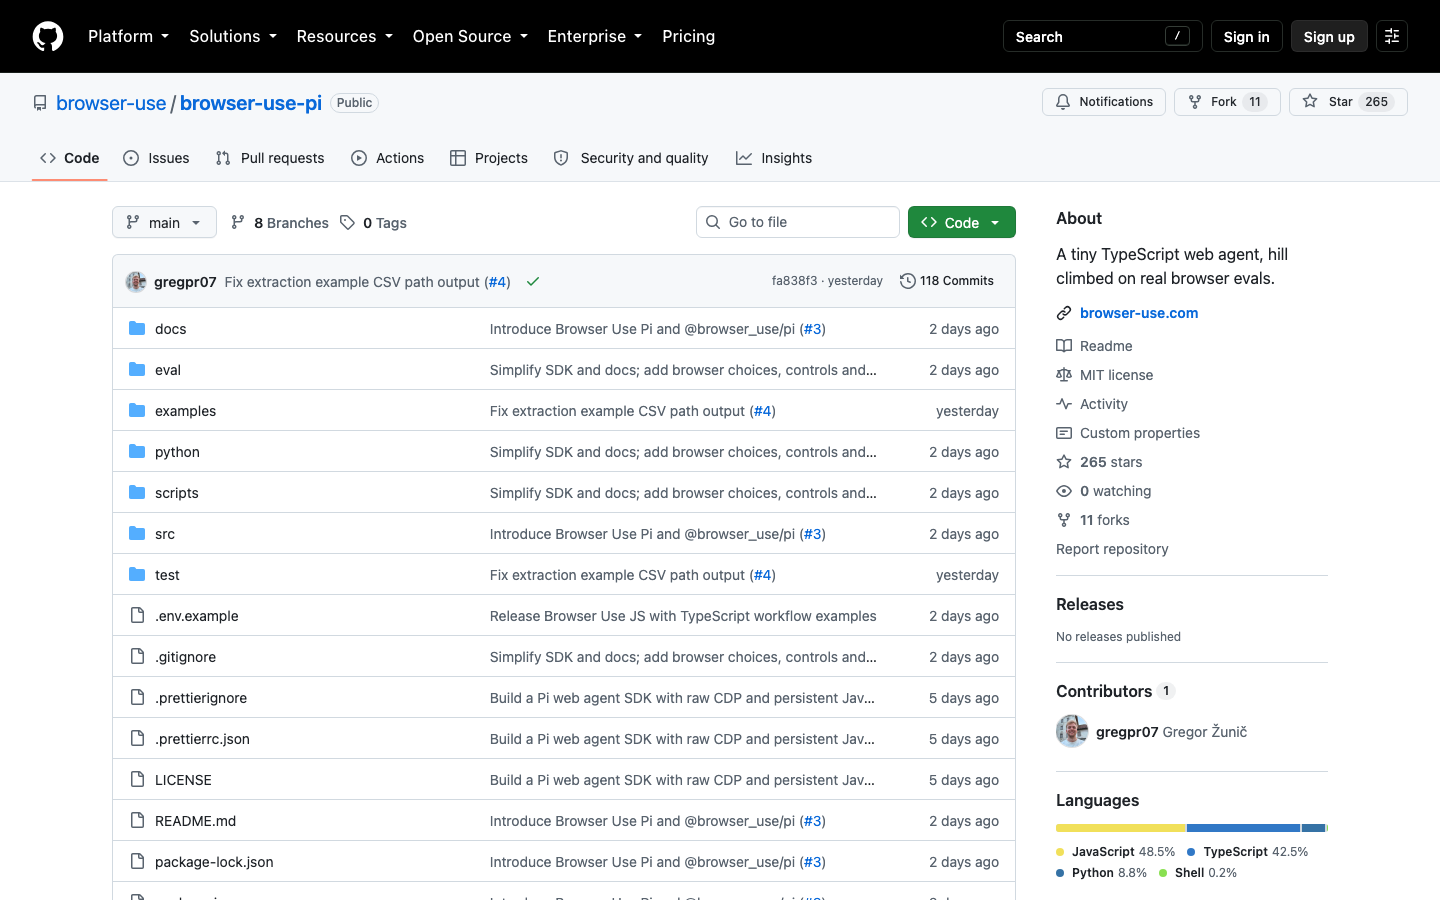Click the MIT license scale icon
Screen dimensions: 1440x900
1064,375
